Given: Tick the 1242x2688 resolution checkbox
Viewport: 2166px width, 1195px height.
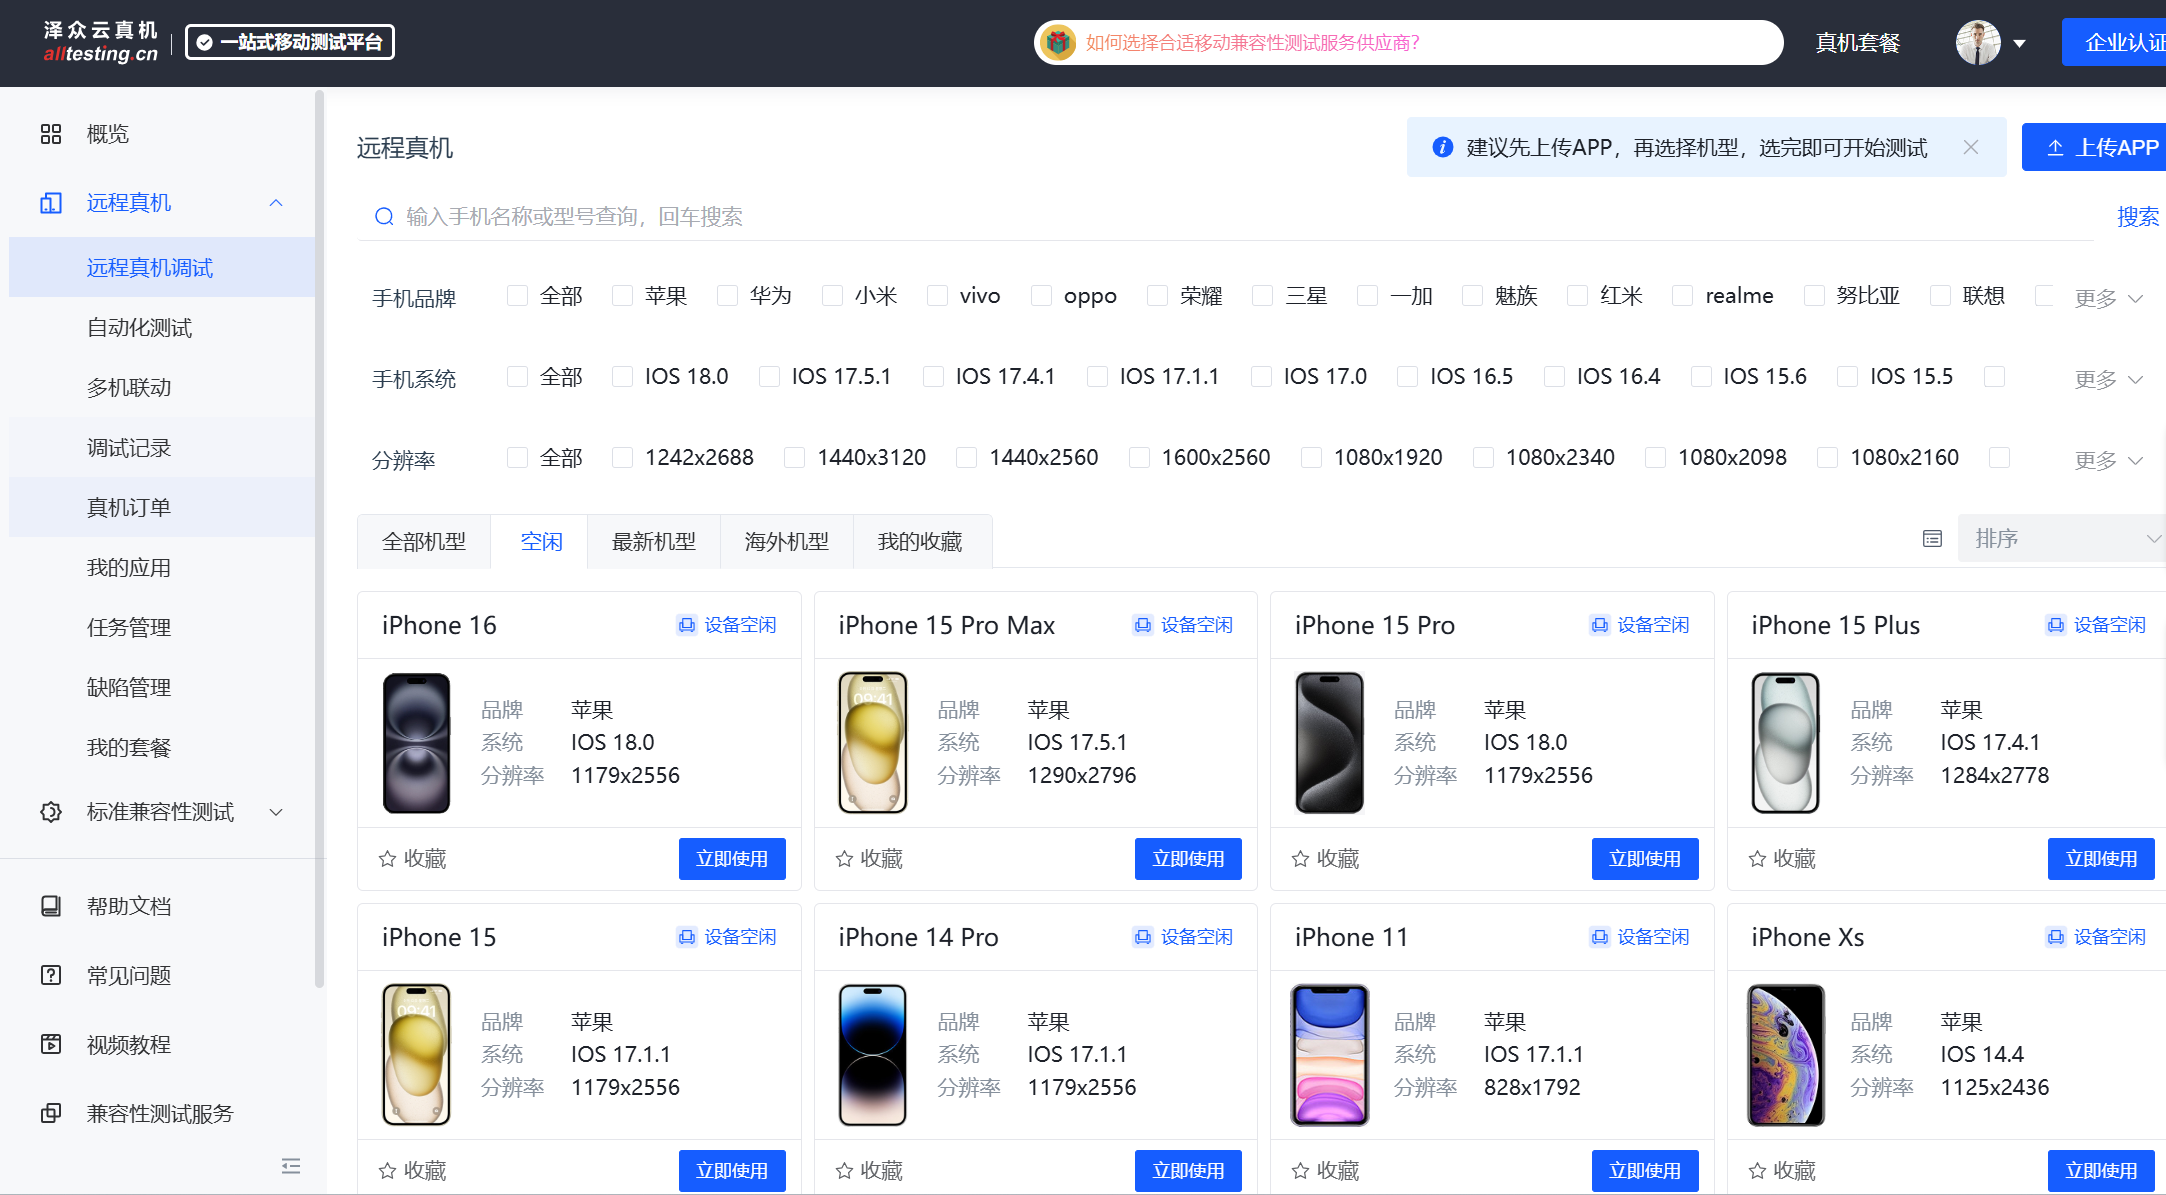Looking at the screenshot, I should [622, 458].
